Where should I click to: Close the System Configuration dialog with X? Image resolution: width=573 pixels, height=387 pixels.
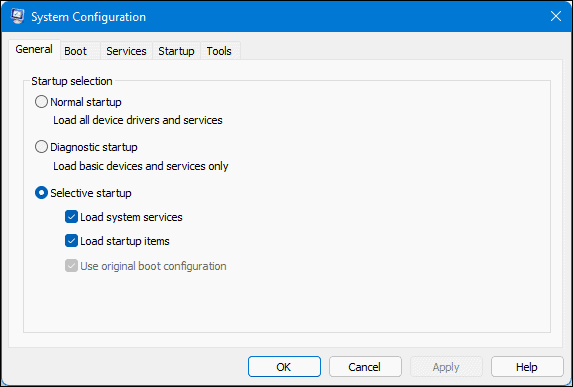(555, 16)
